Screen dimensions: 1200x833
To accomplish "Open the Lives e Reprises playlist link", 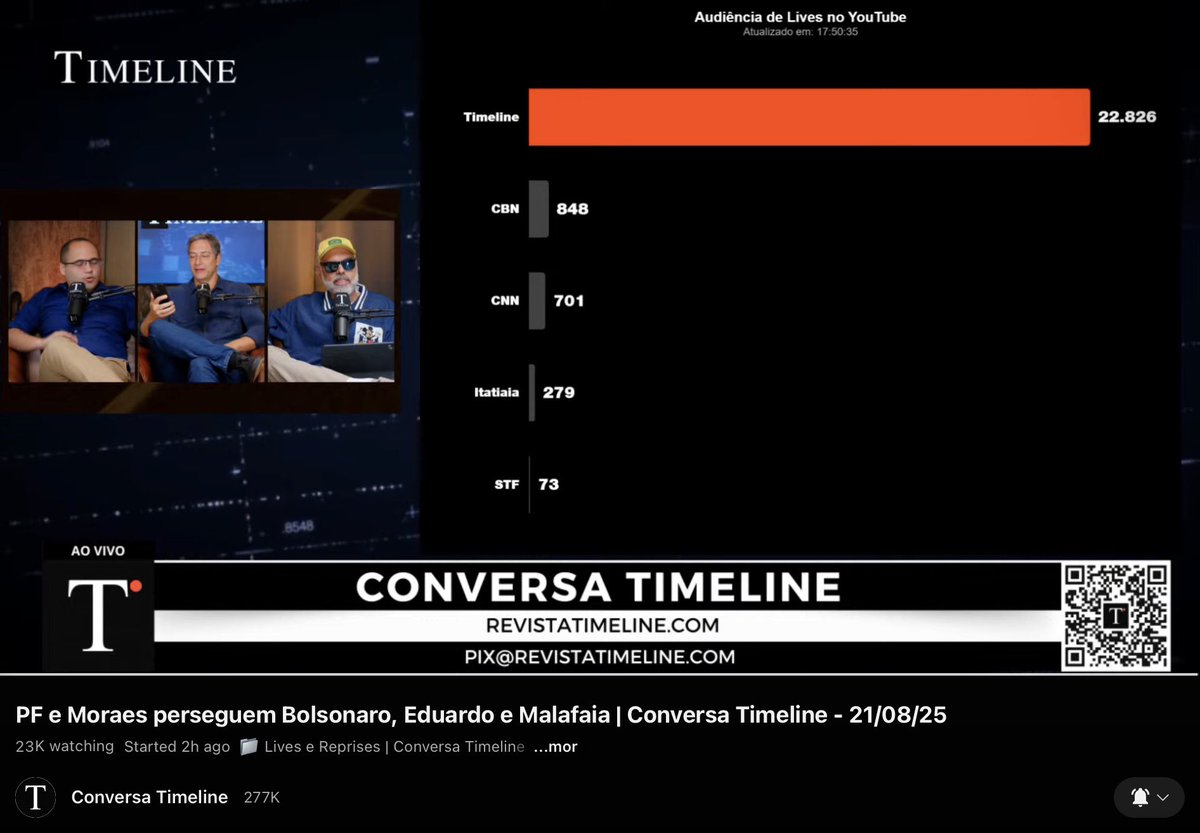I will click(394, 746).
